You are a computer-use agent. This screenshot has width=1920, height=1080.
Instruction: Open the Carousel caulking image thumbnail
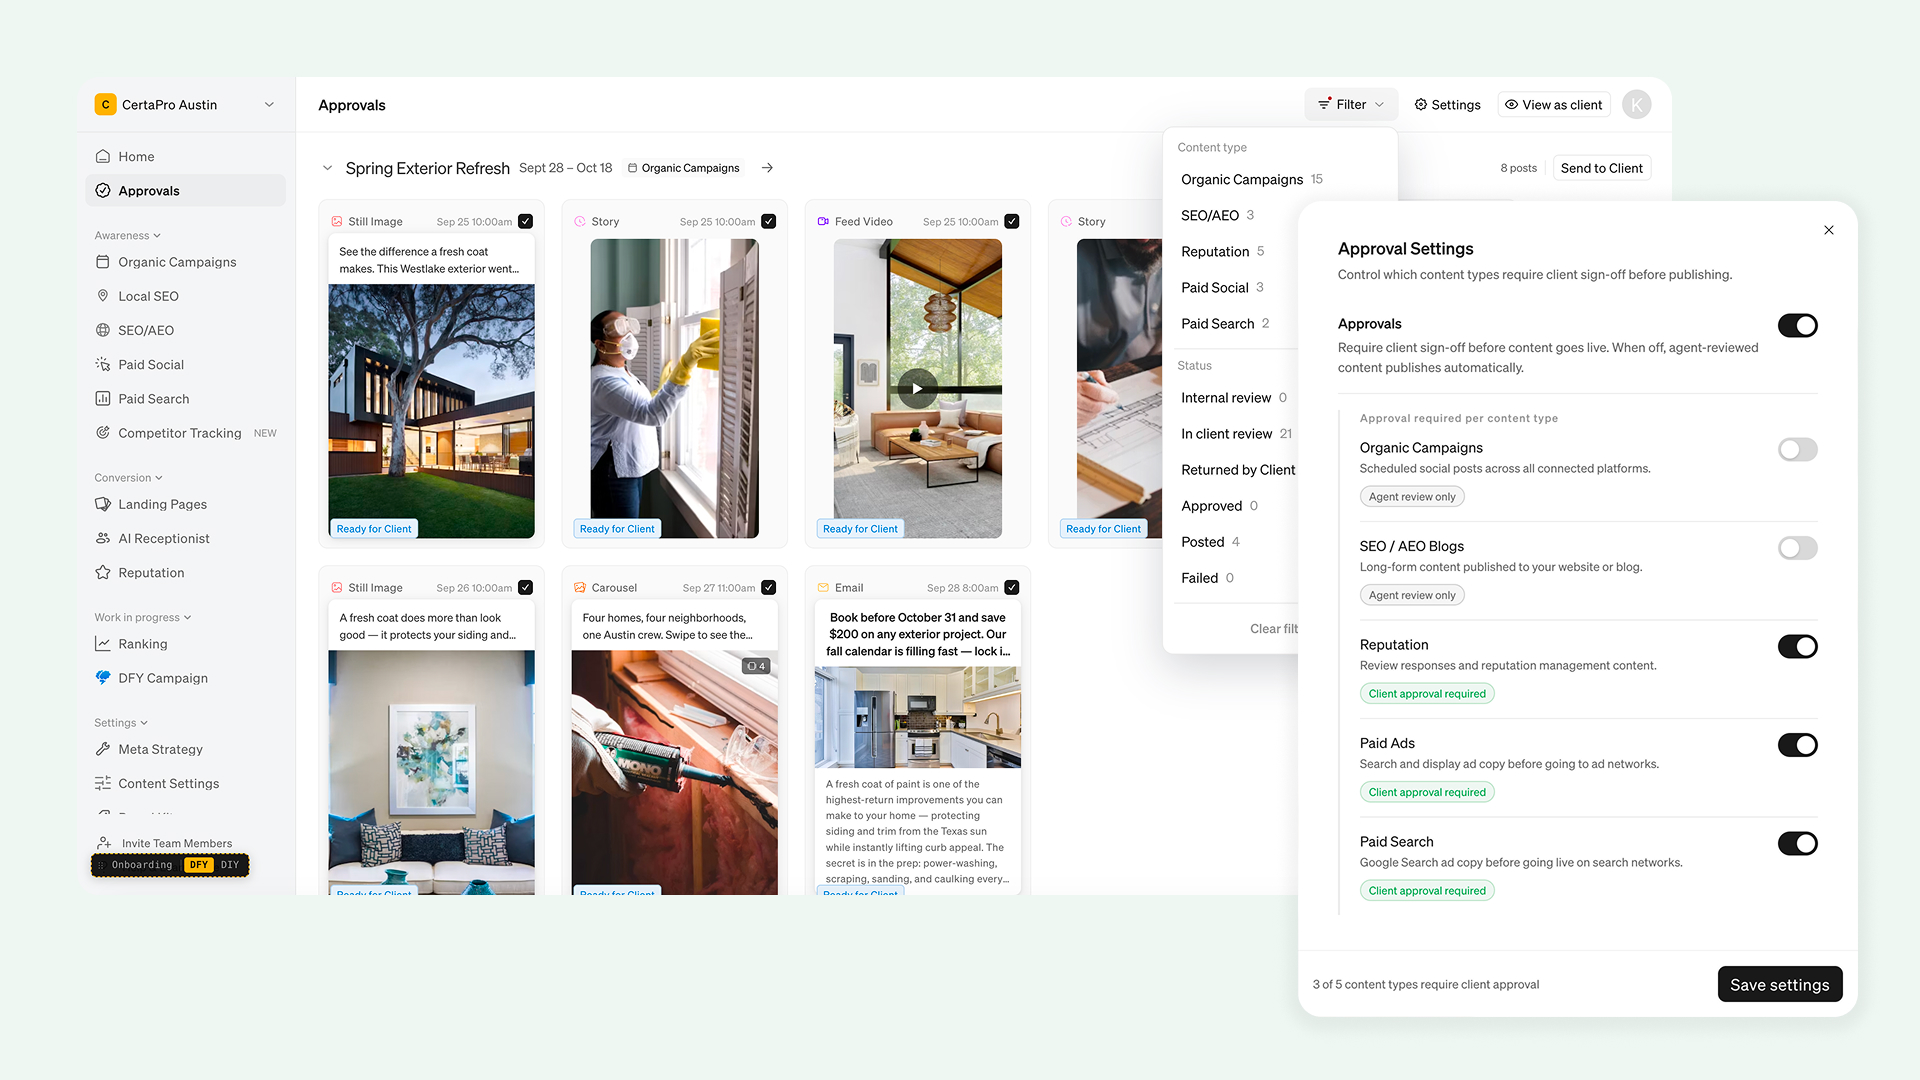click(674, 772)
